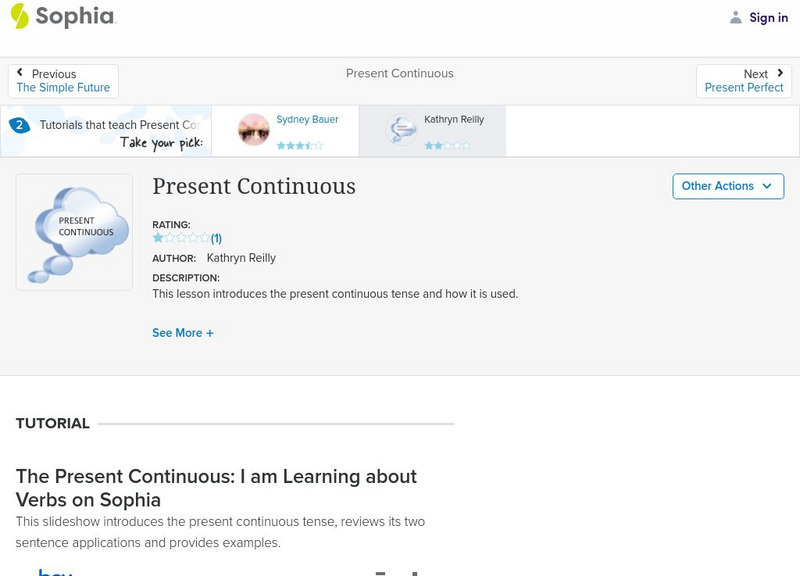Go to the Present Perfect lesson
This screenshot has height=576, width=800.
pyautogui.click(x=744, y=88)
